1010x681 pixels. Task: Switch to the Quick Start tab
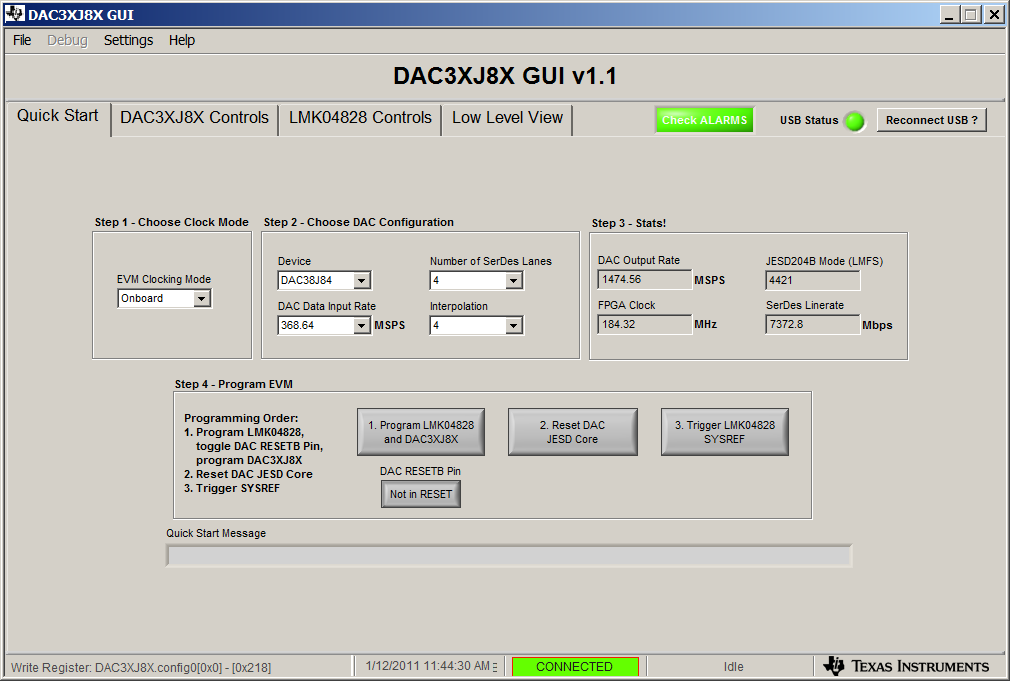pos(57,116)
